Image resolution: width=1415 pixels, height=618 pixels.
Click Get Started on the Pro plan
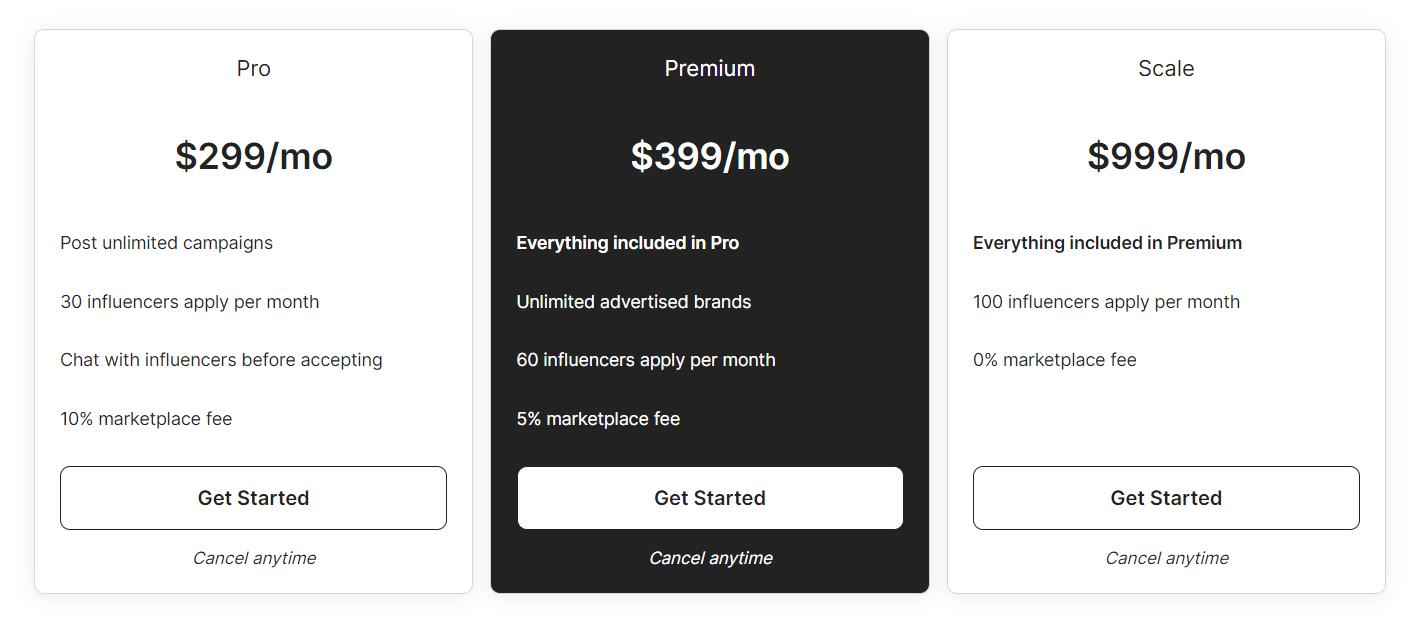coord(253,497)
